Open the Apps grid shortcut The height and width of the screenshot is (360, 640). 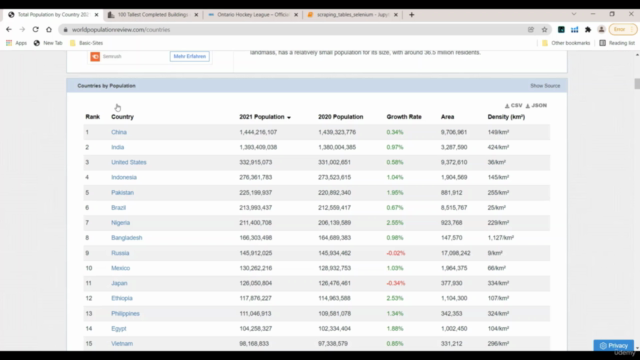click(x=16, y=43)
